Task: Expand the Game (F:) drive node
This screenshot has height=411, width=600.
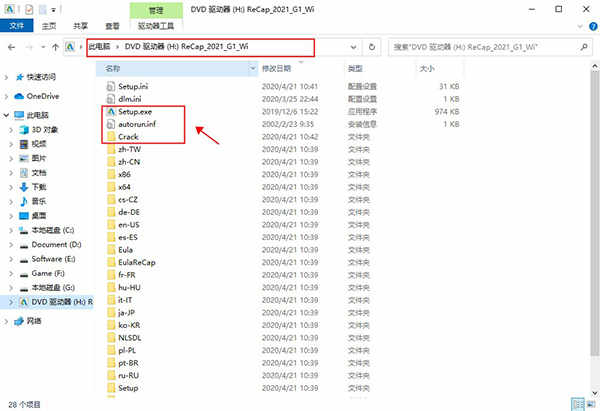Action: point(11,274)
